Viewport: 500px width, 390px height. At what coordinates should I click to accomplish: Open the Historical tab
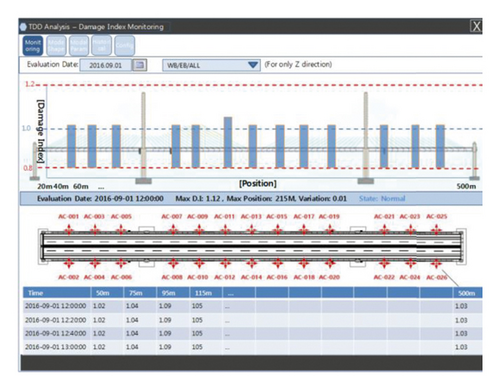pyautogui.click(x=101, y=46)
